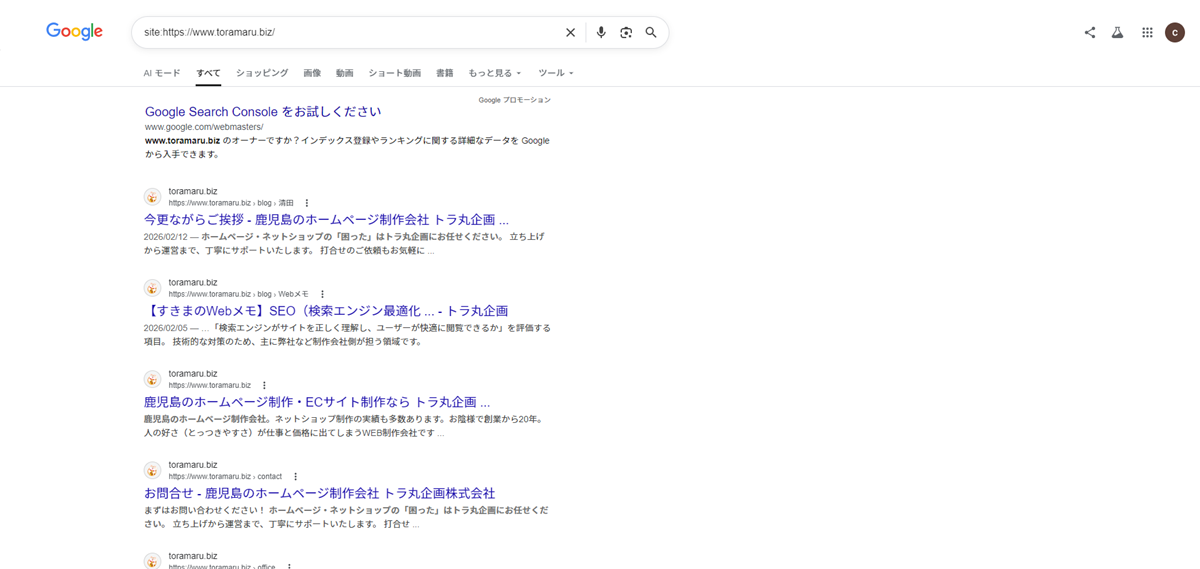Screen dimensions: 1200x569
Task: Expand the ツール dropdown
Action: (x=556, y=73)
